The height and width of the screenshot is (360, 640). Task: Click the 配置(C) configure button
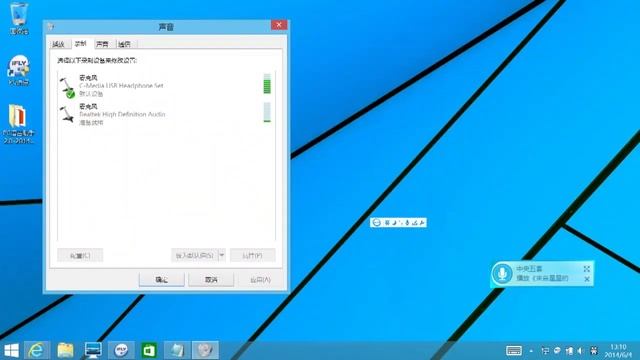coord(80,256)
